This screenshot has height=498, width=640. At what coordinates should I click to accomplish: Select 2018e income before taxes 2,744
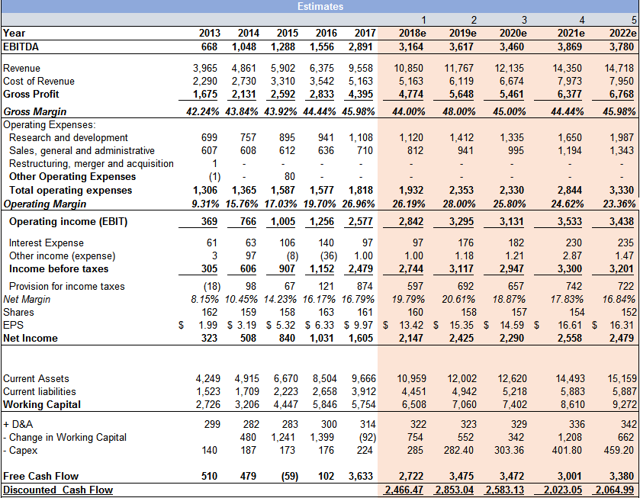tap(411, 269)
